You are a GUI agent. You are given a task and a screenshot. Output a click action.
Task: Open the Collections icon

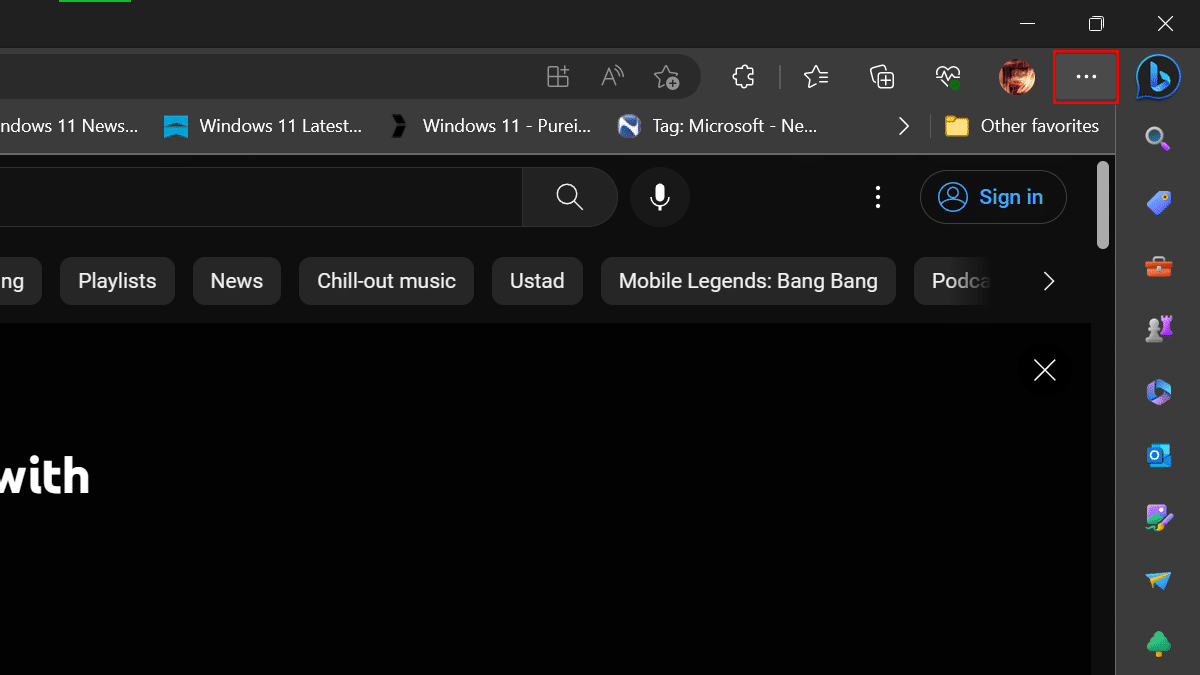point(881,77)
